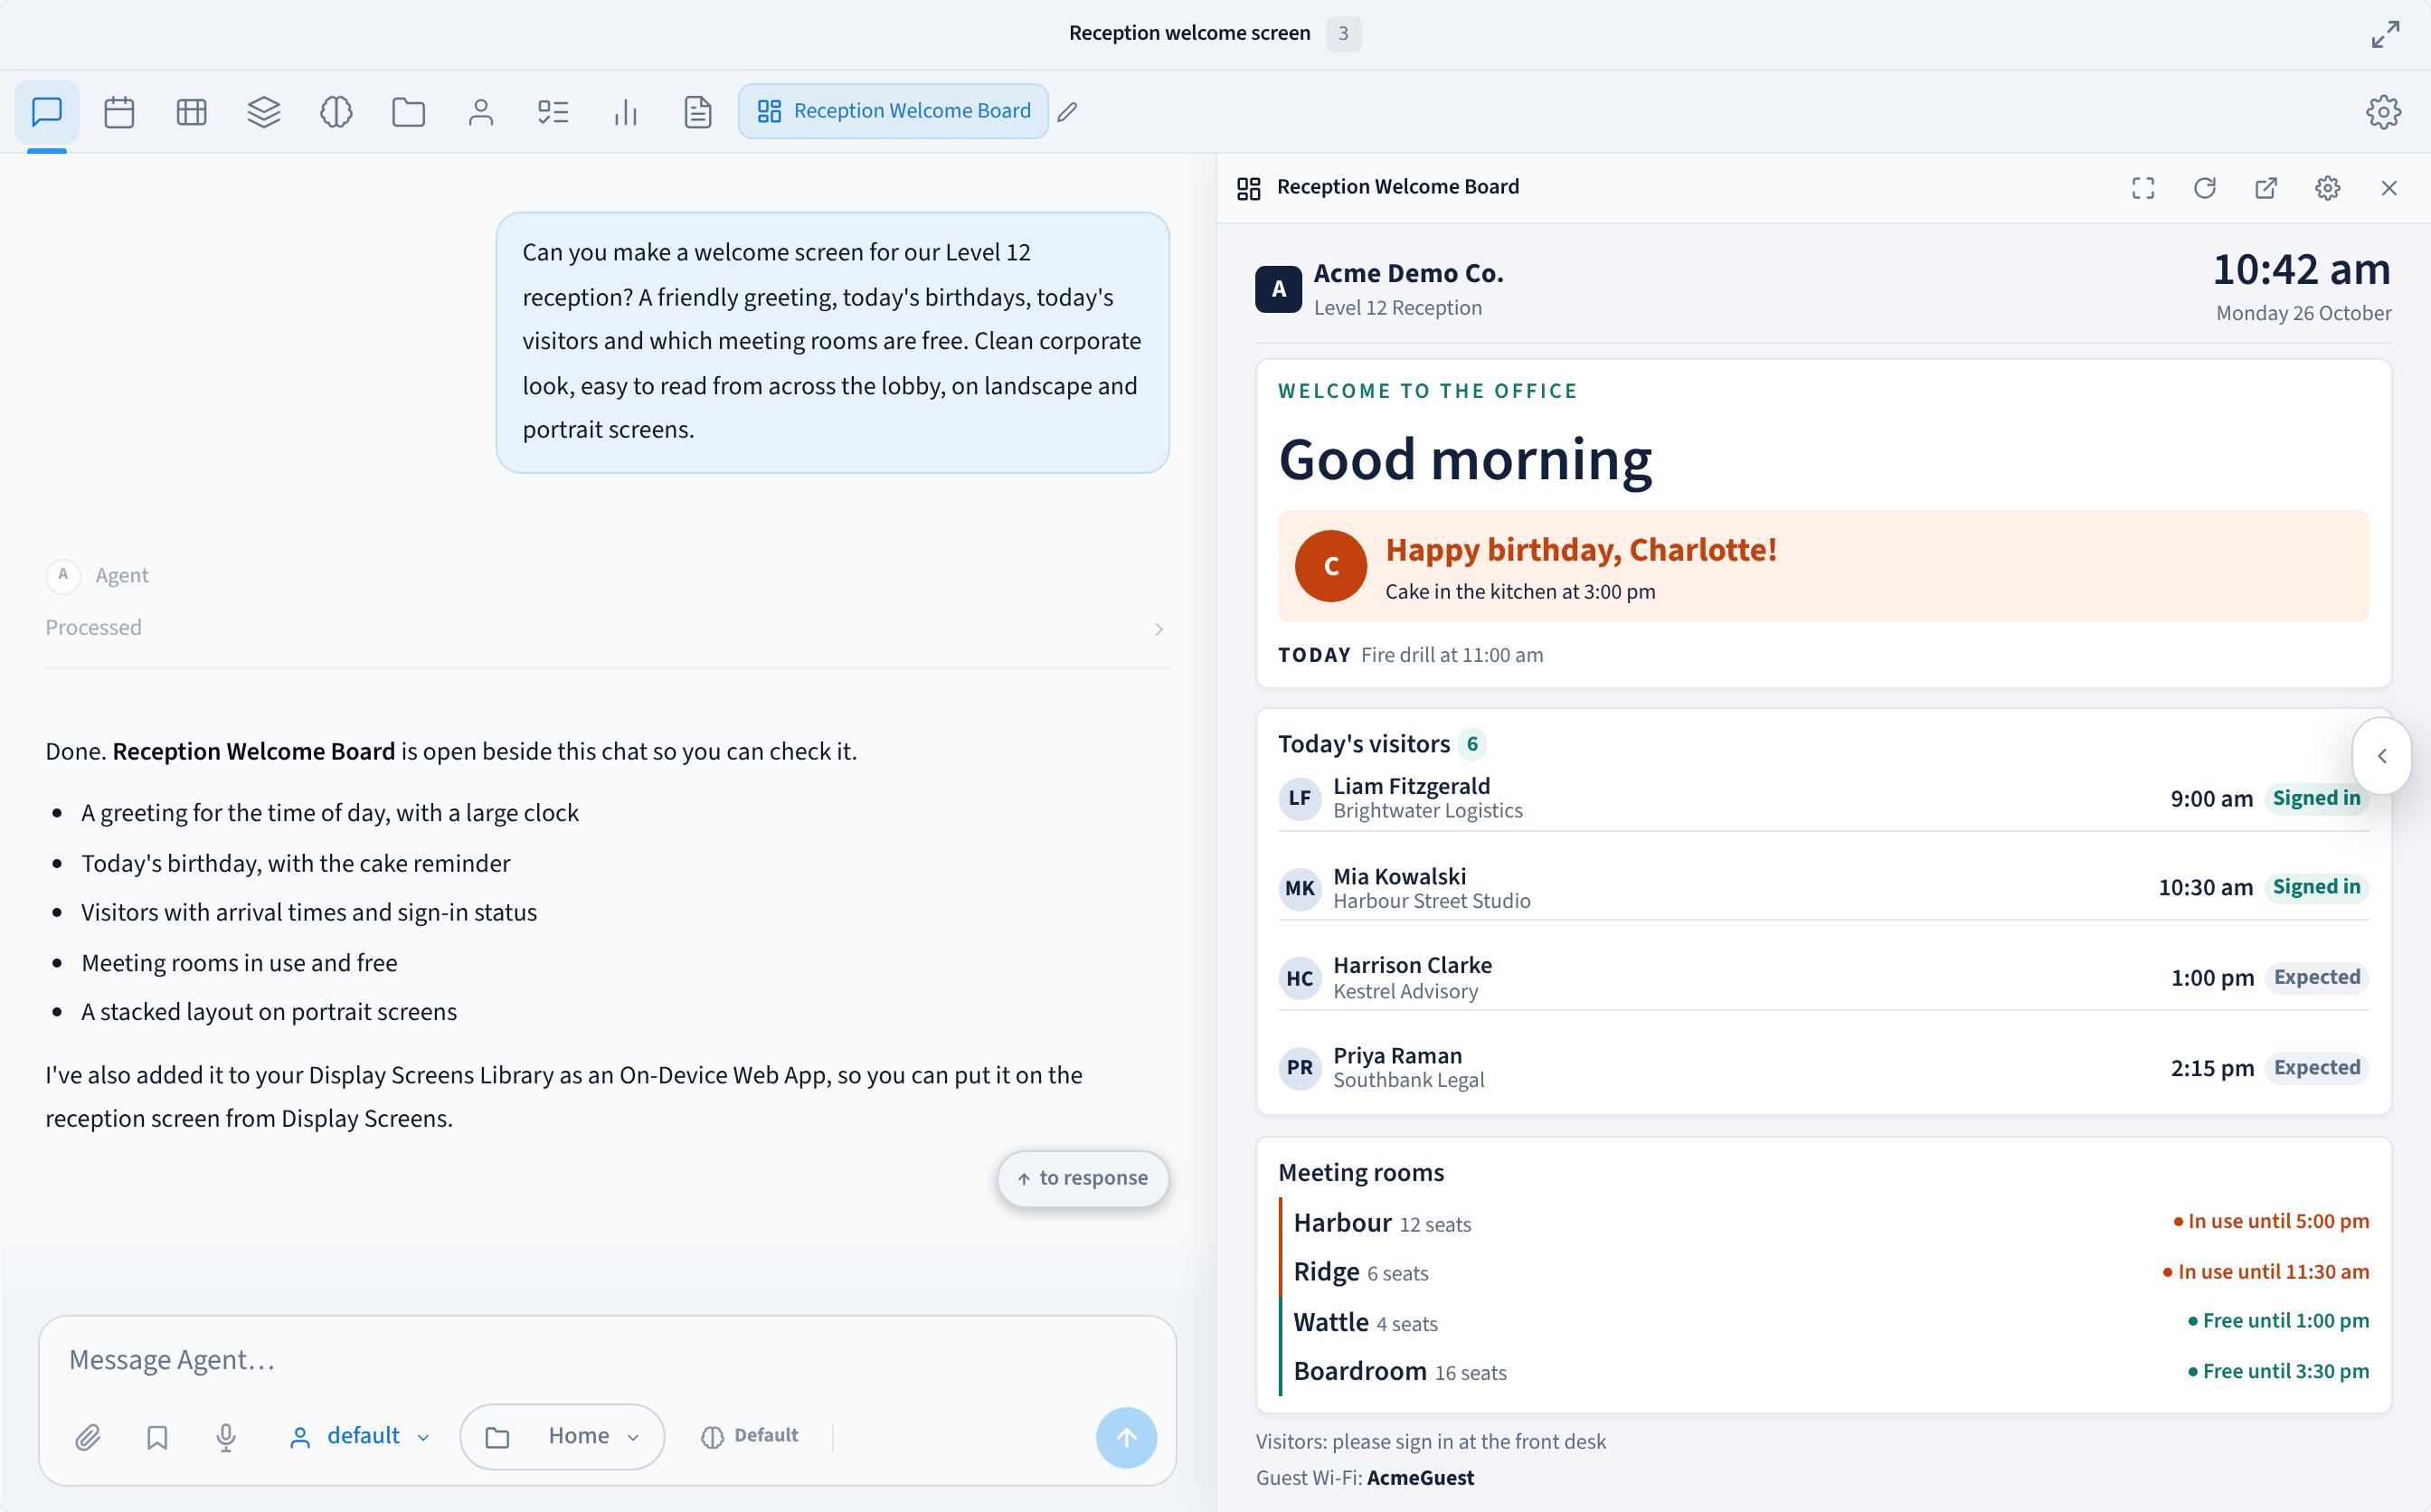Screen dimensions: 2431x1512
Task: Enter fullscreen for Reception Welcome Board panel
Action: [2143, 188]
